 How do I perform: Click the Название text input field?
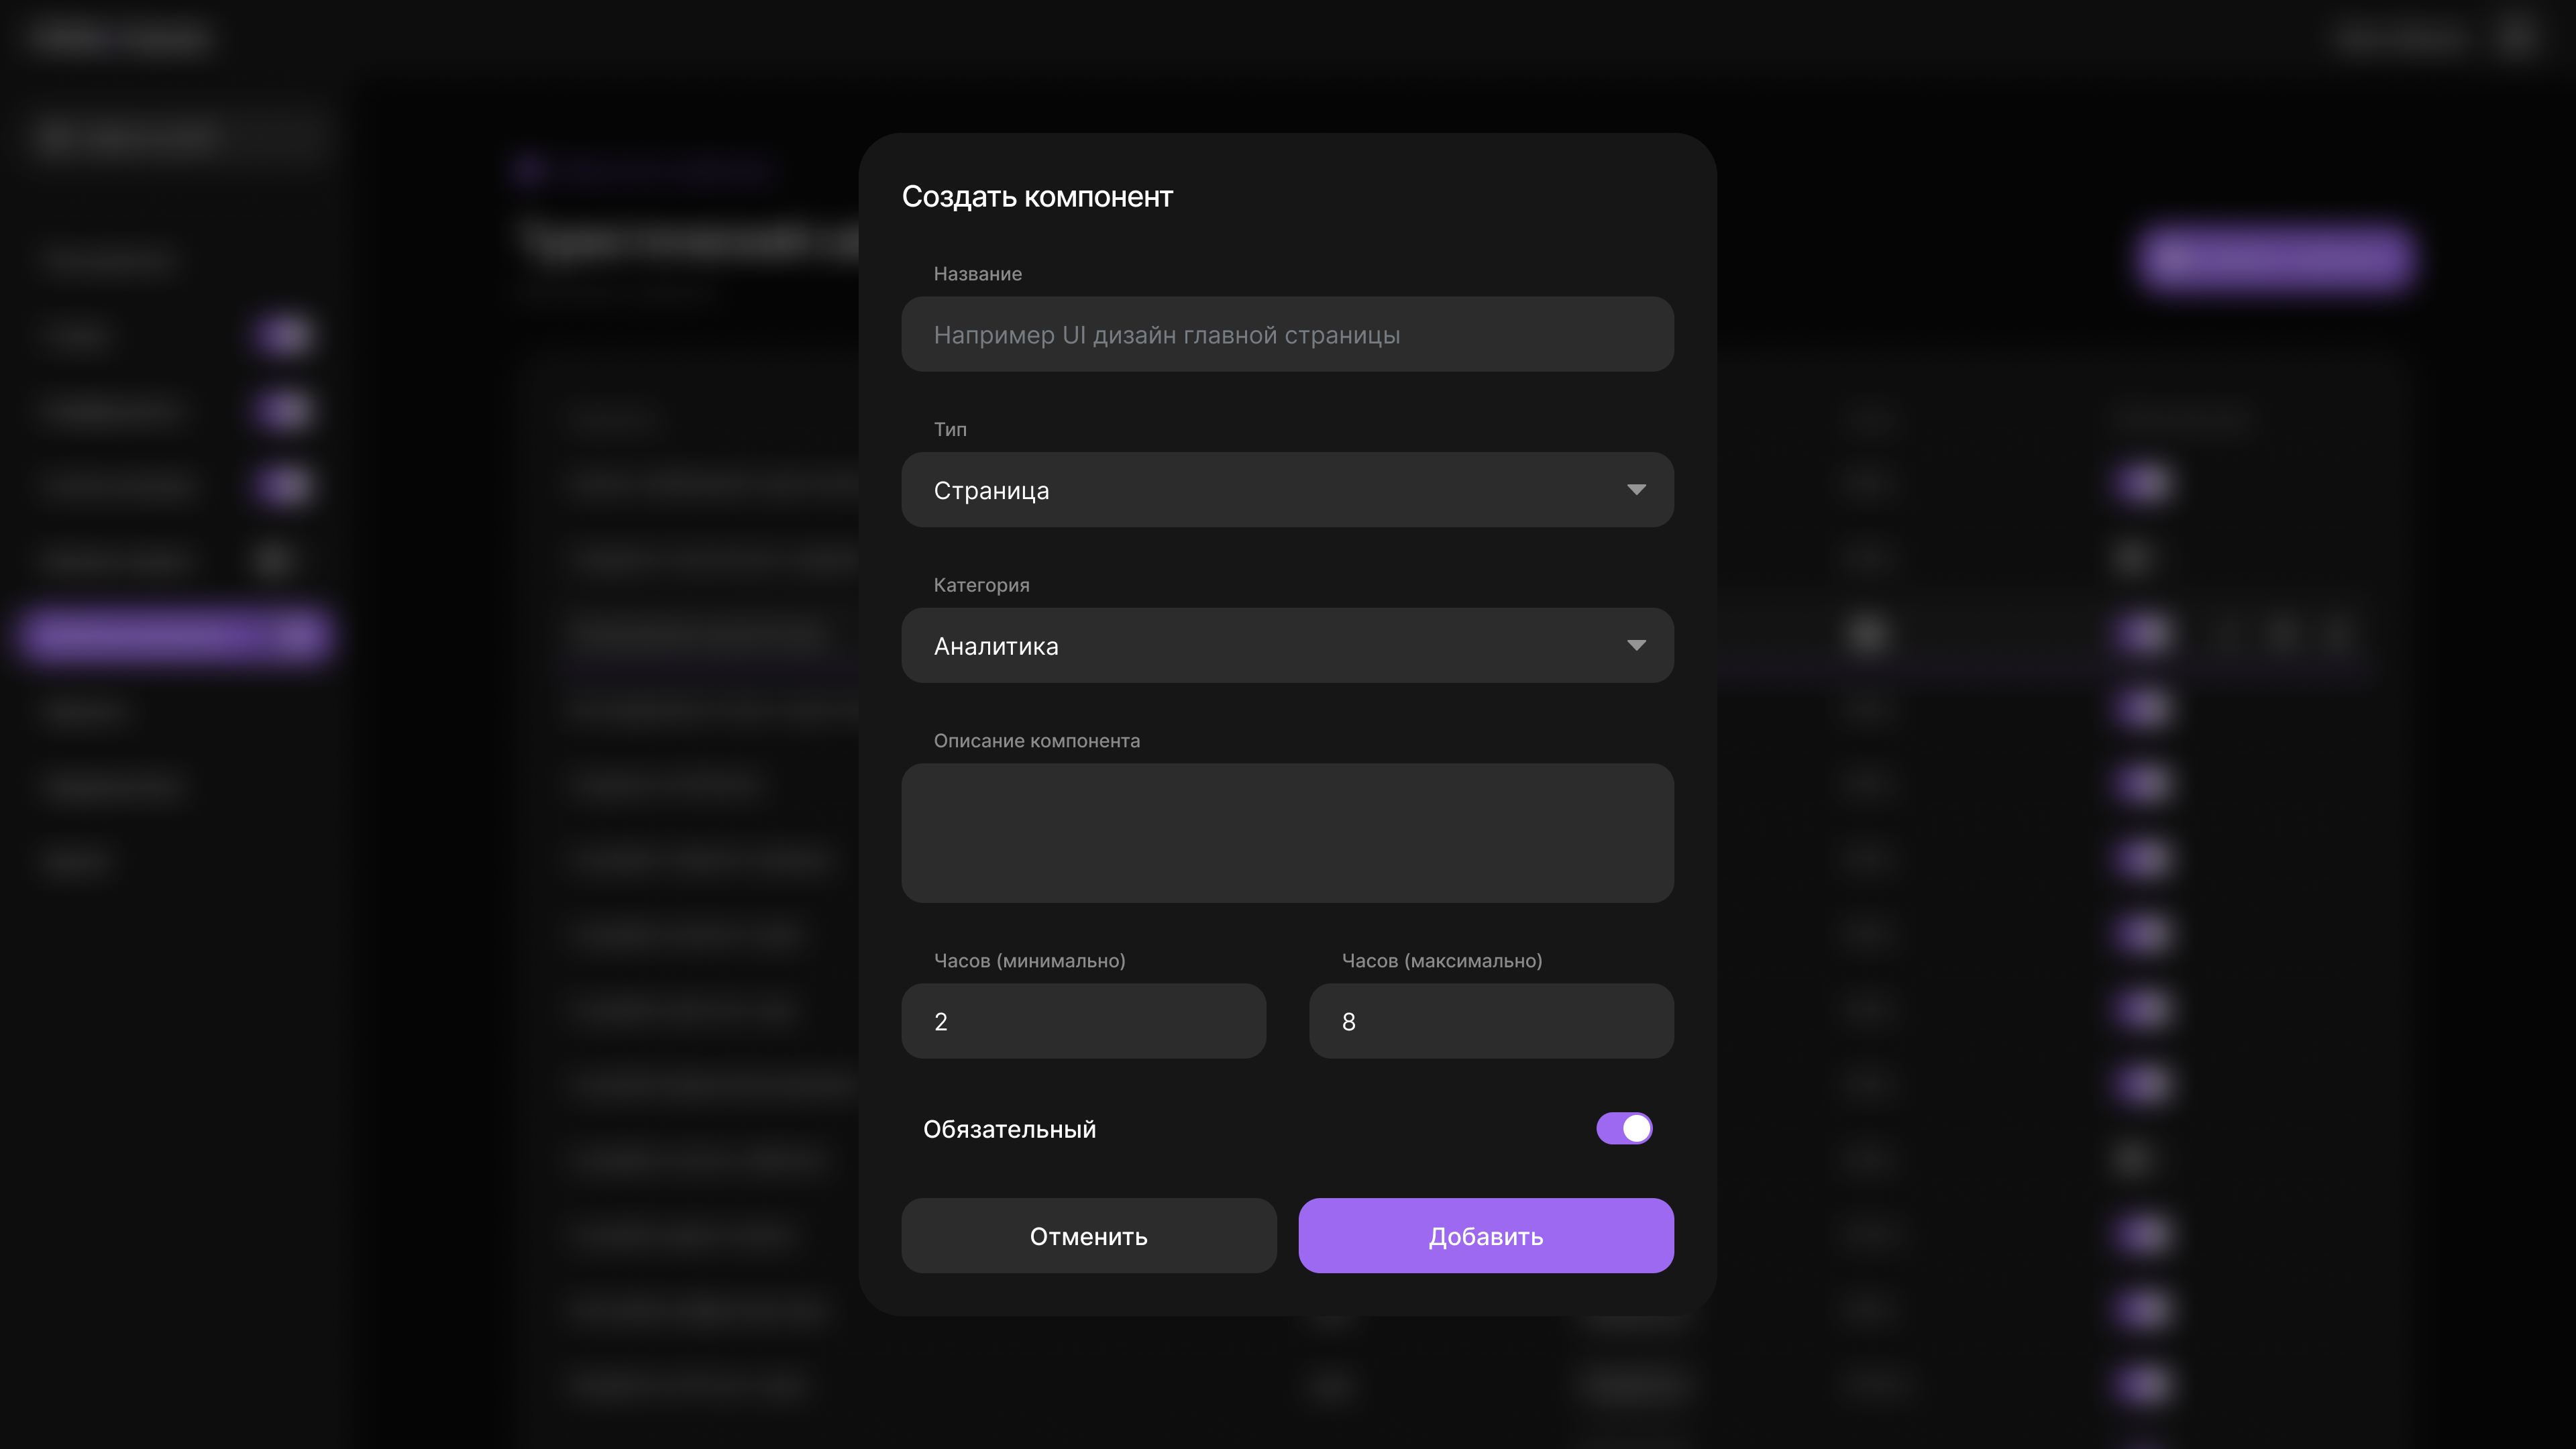click(1287, 335)
